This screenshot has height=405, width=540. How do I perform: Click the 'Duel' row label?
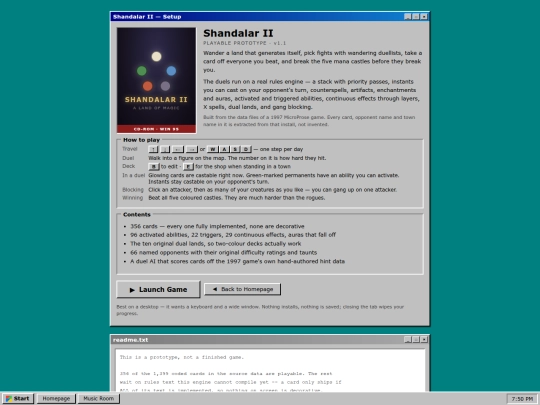(x=128, y=158)
